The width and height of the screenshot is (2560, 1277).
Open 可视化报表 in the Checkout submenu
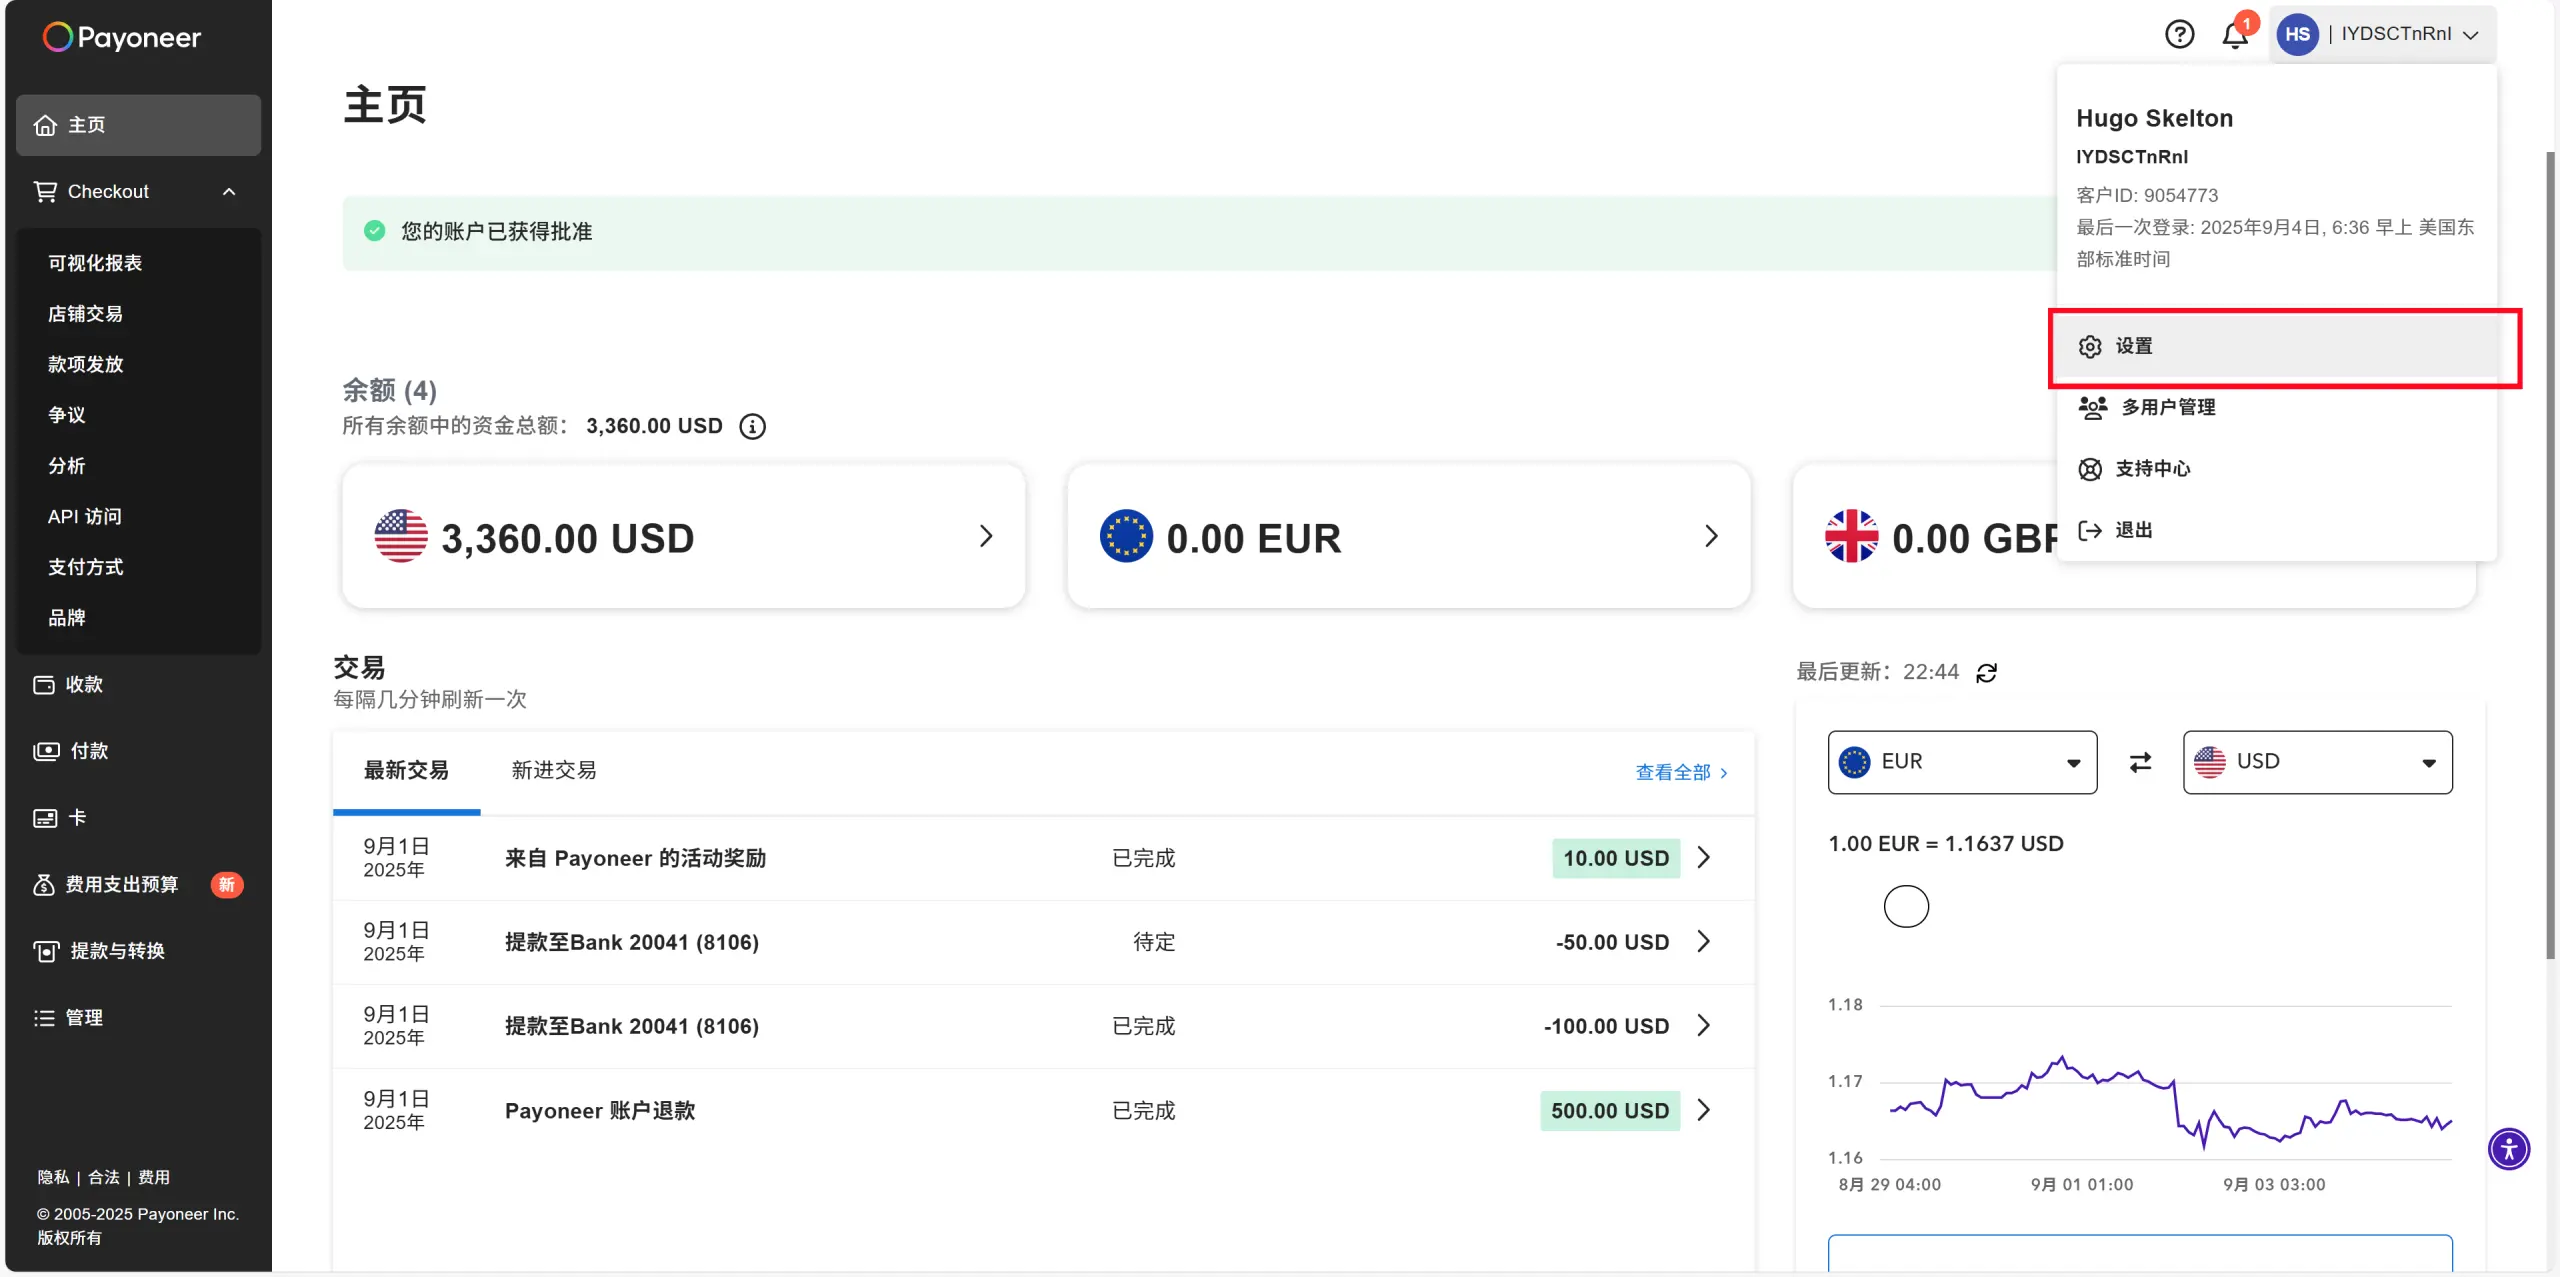coord(95,263)
